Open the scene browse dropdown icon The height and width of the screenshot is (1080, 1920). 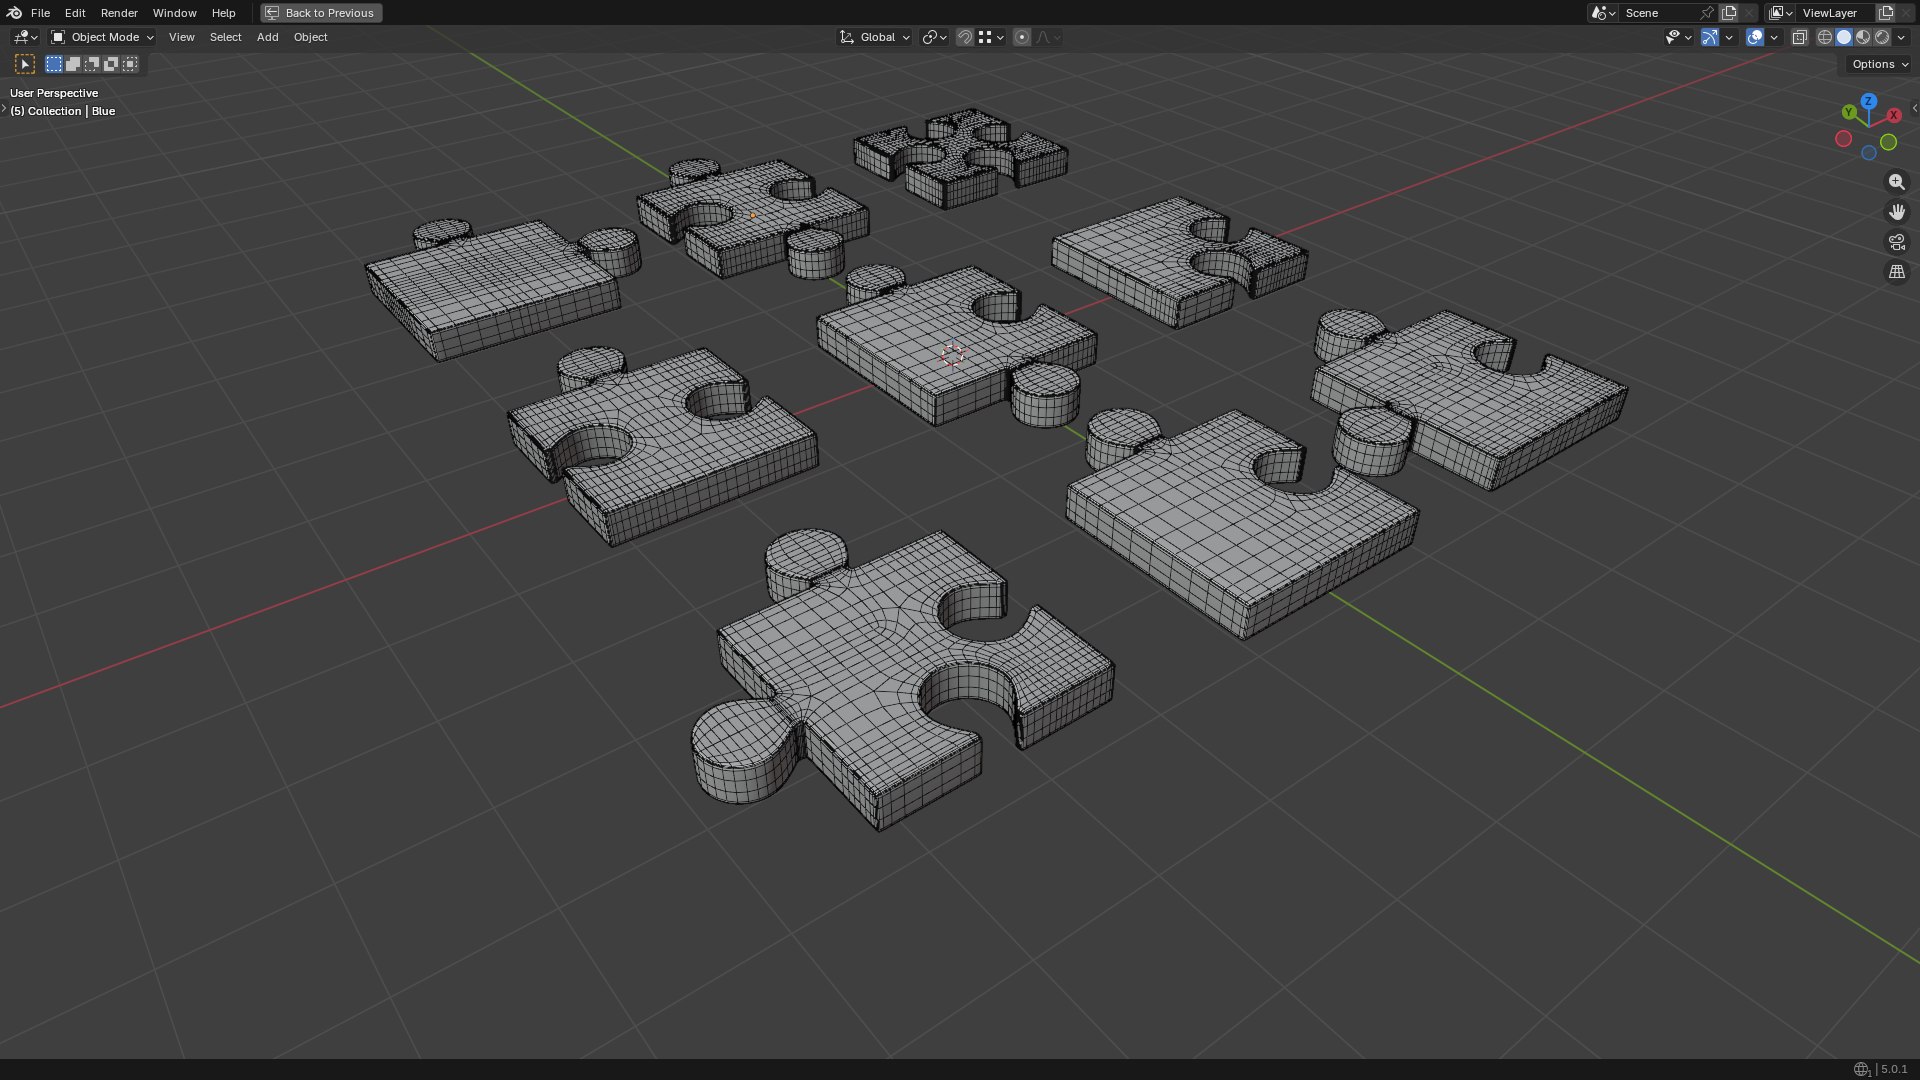pos(1603,13)
